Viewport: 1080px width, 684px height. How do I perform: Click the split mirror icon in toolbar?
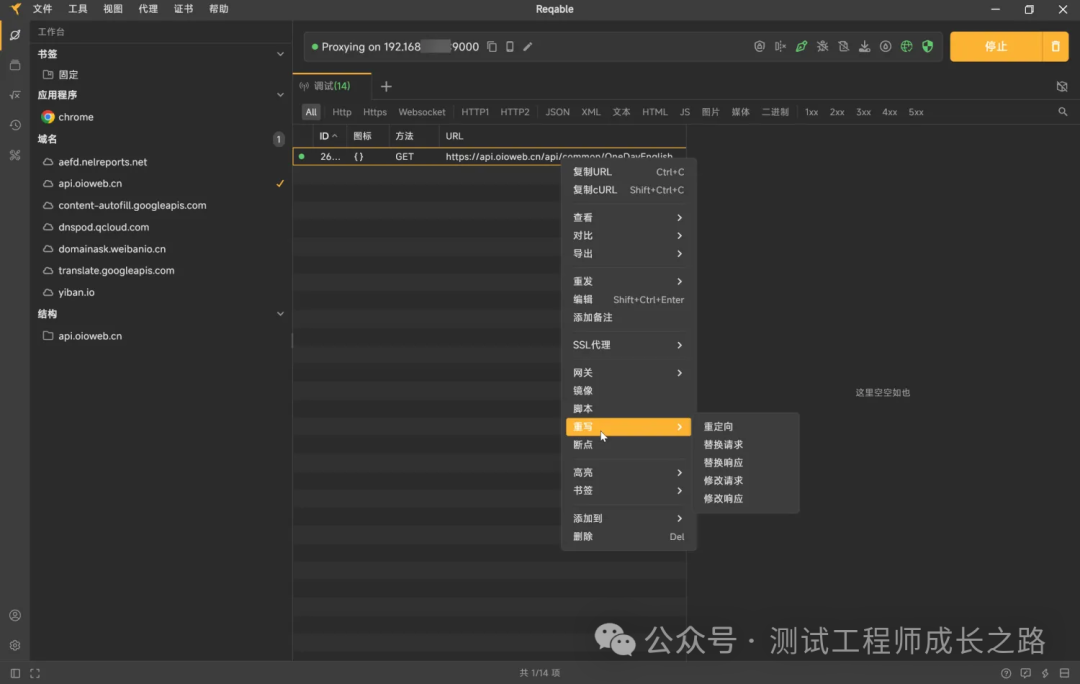[780, 47]
